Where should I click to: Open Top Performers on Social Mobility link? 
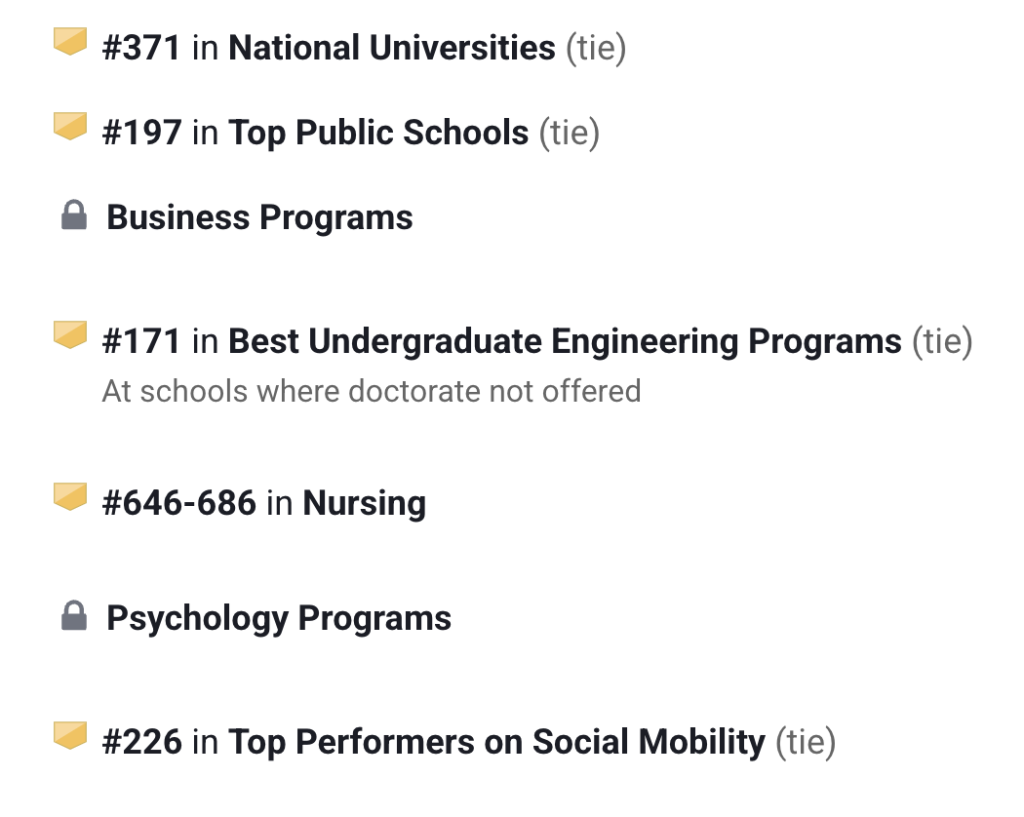(496, 743)
